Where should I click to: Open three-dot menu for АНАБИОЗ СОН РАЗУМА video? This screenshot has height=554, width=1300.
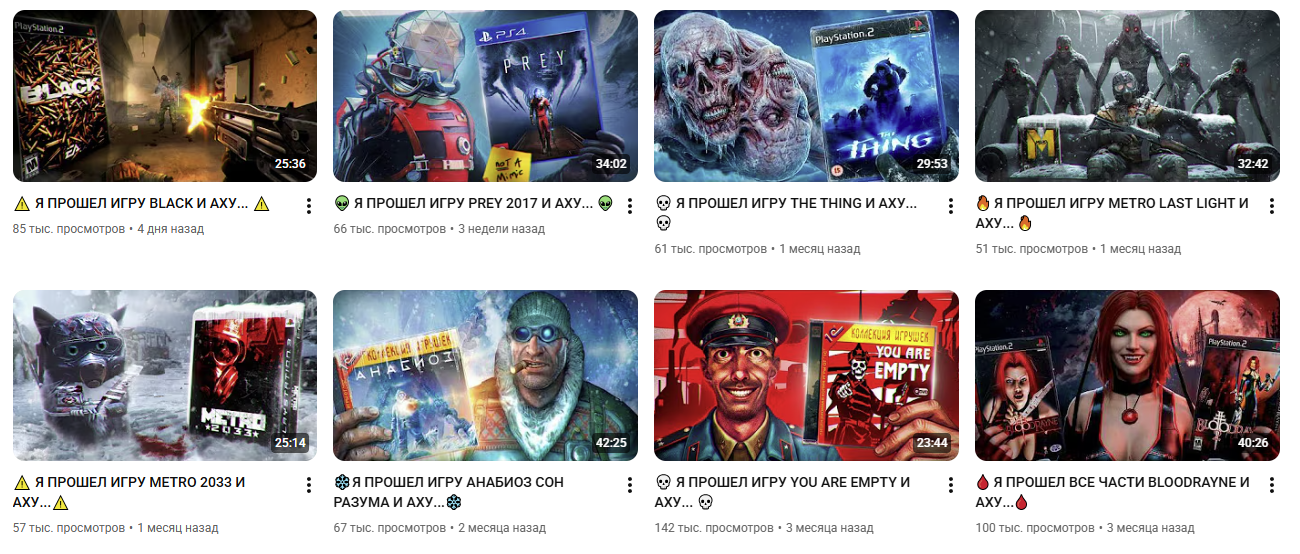(629, 485)
